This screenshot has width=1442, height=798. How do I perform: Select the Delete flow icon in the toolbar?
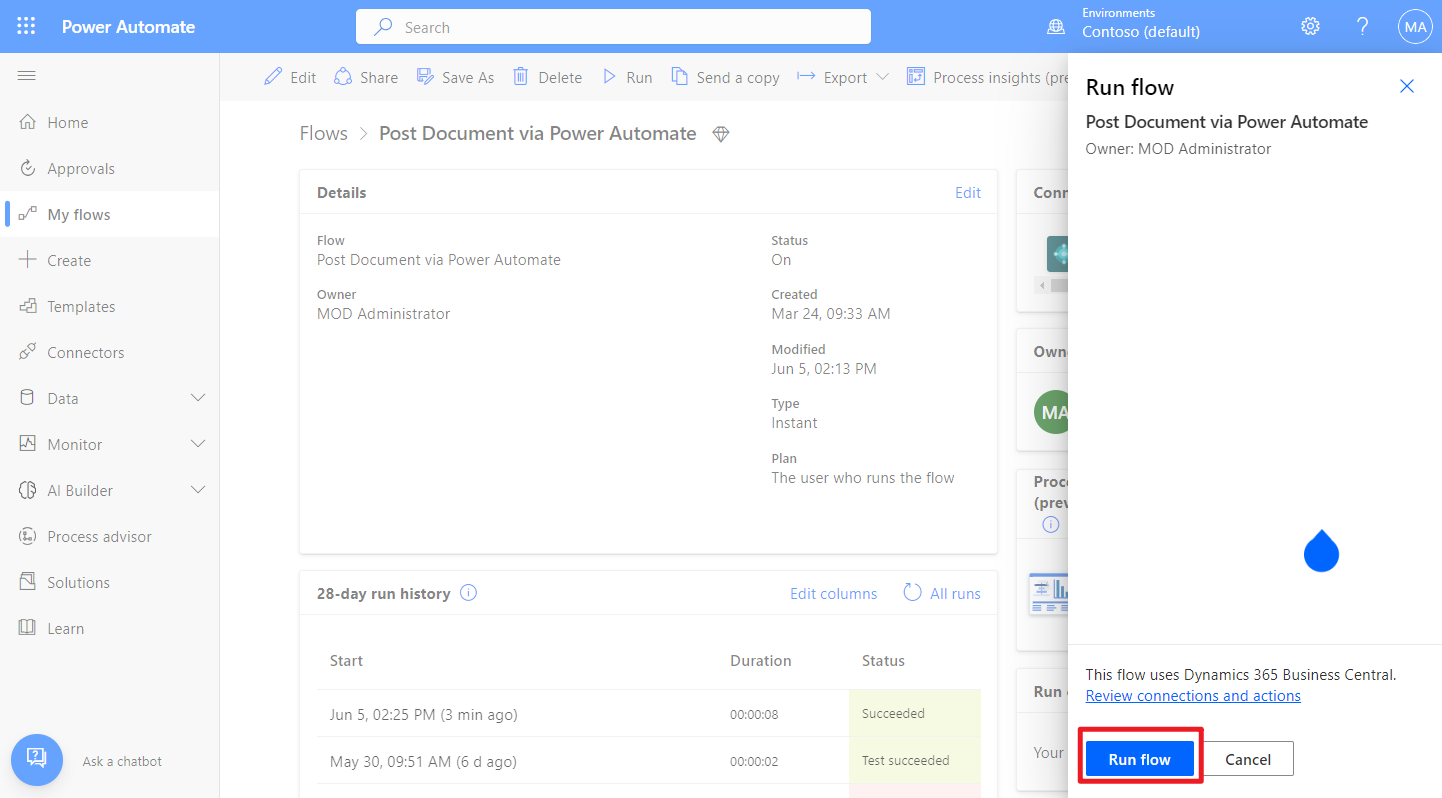click(x=519, y=76)
